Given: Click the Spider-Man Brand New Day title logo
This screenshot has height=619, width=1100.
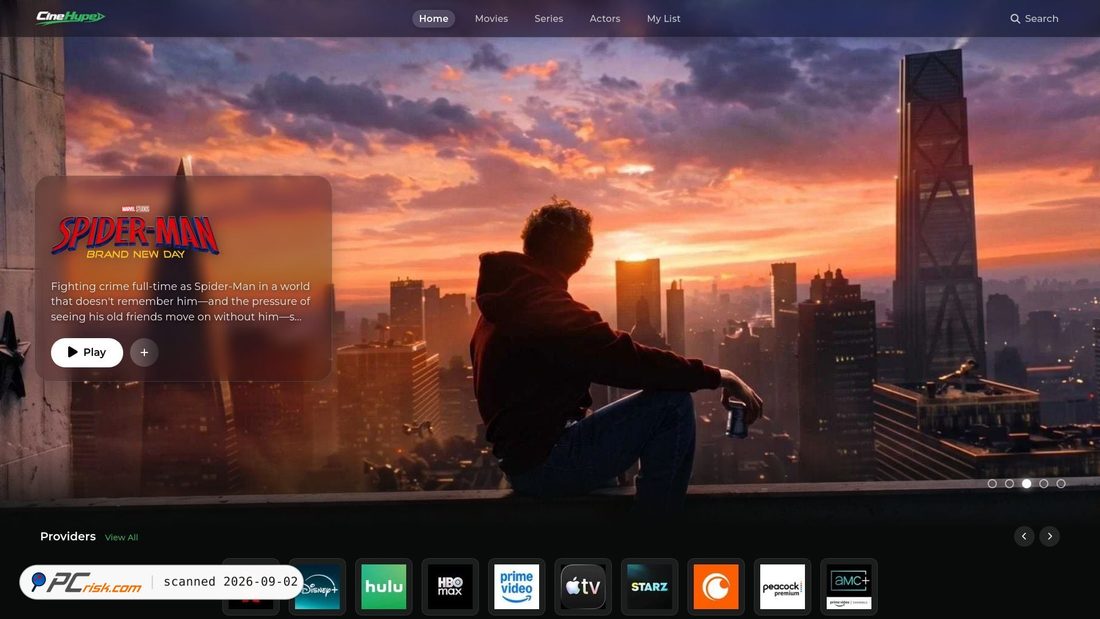Looking at the screenshot, I should (x=135, y=233).
